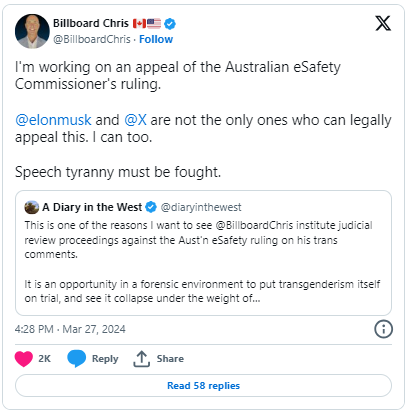Open Billboard Chris profile picture
The height and width of the screenshot is (412, 410).
[x=32, y=31]
